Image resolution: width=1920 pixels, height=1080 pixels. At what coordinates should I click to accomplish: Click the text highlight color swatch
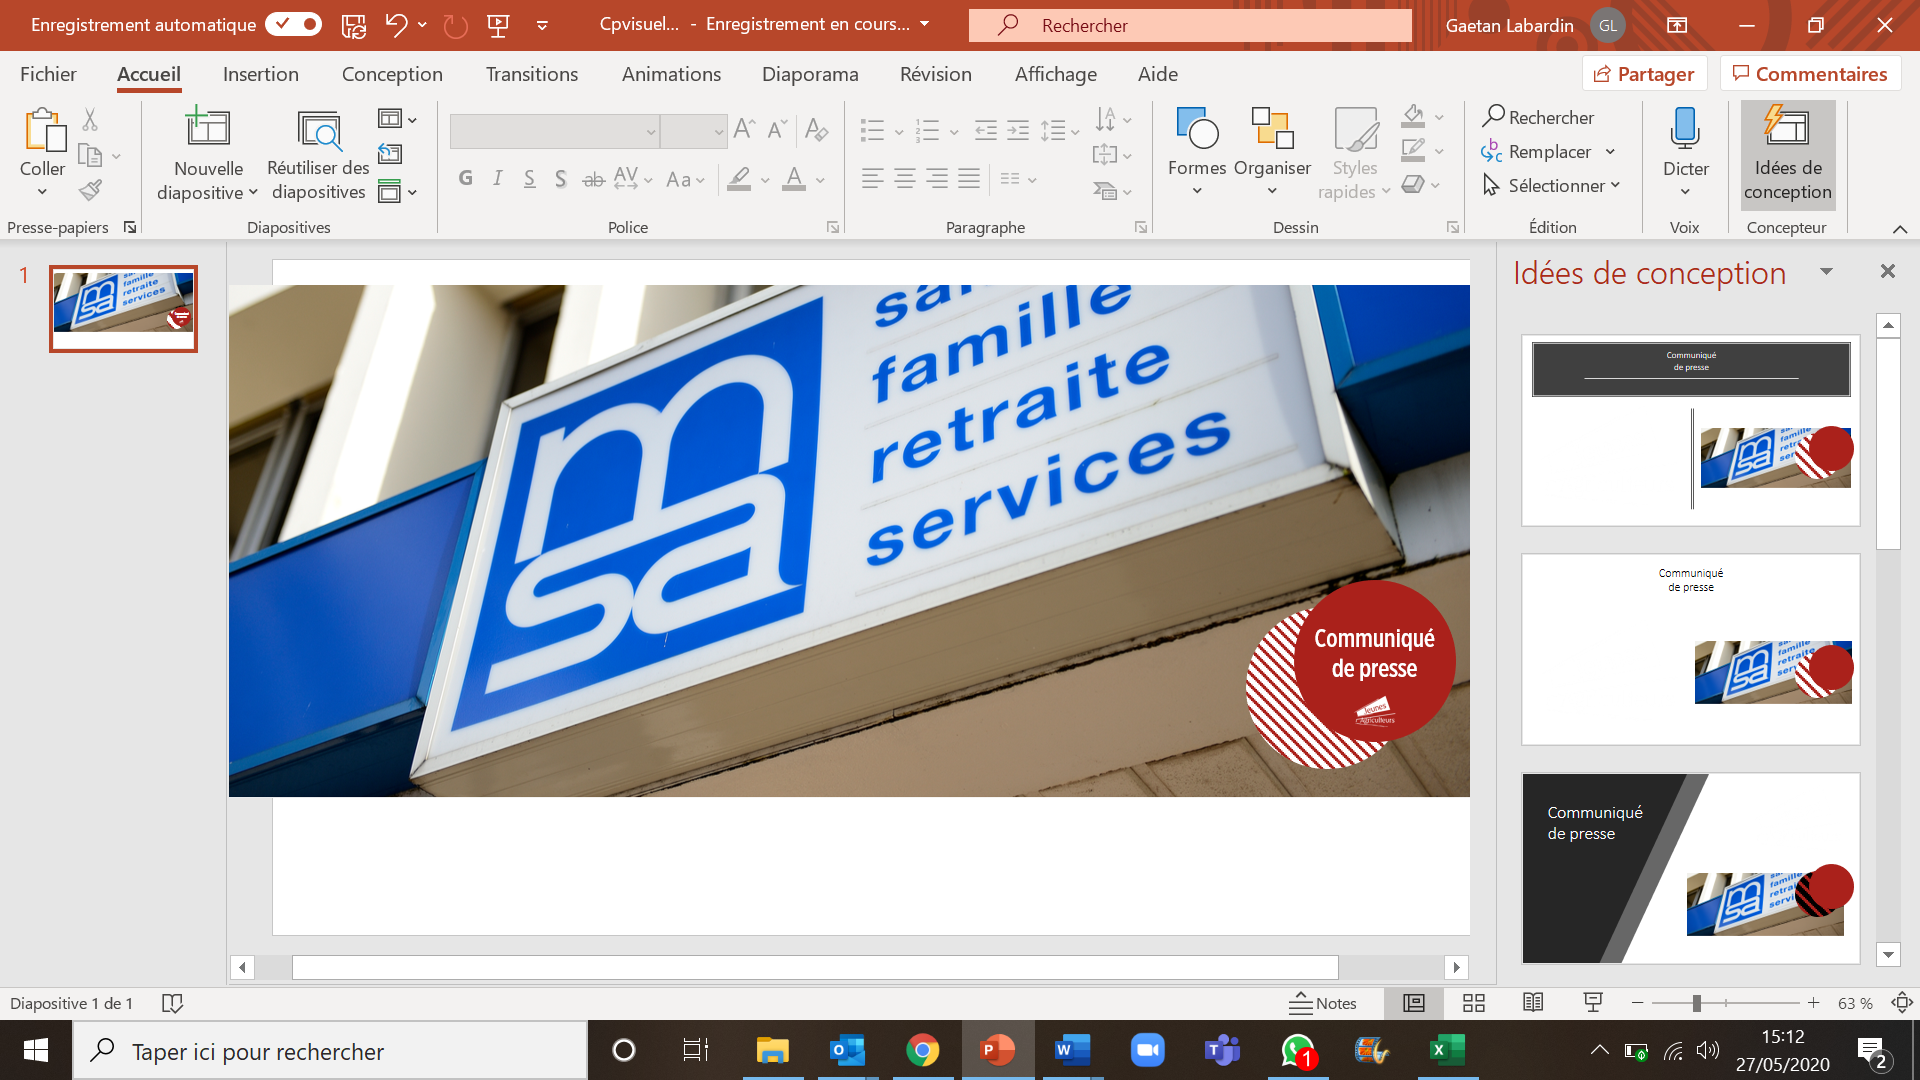(x=739, y=179)
